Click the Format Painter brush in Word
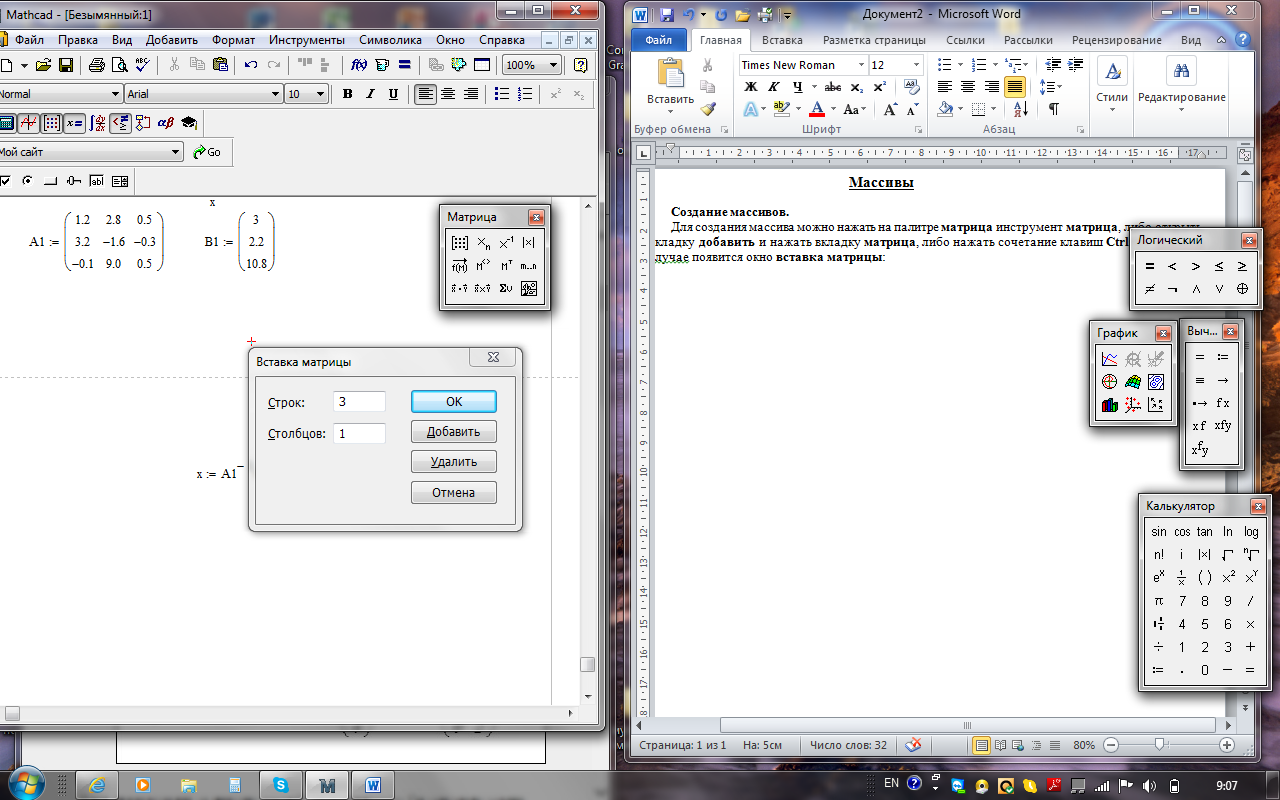The height and width of the screenshot is (800, 1280). pos(708,108)
